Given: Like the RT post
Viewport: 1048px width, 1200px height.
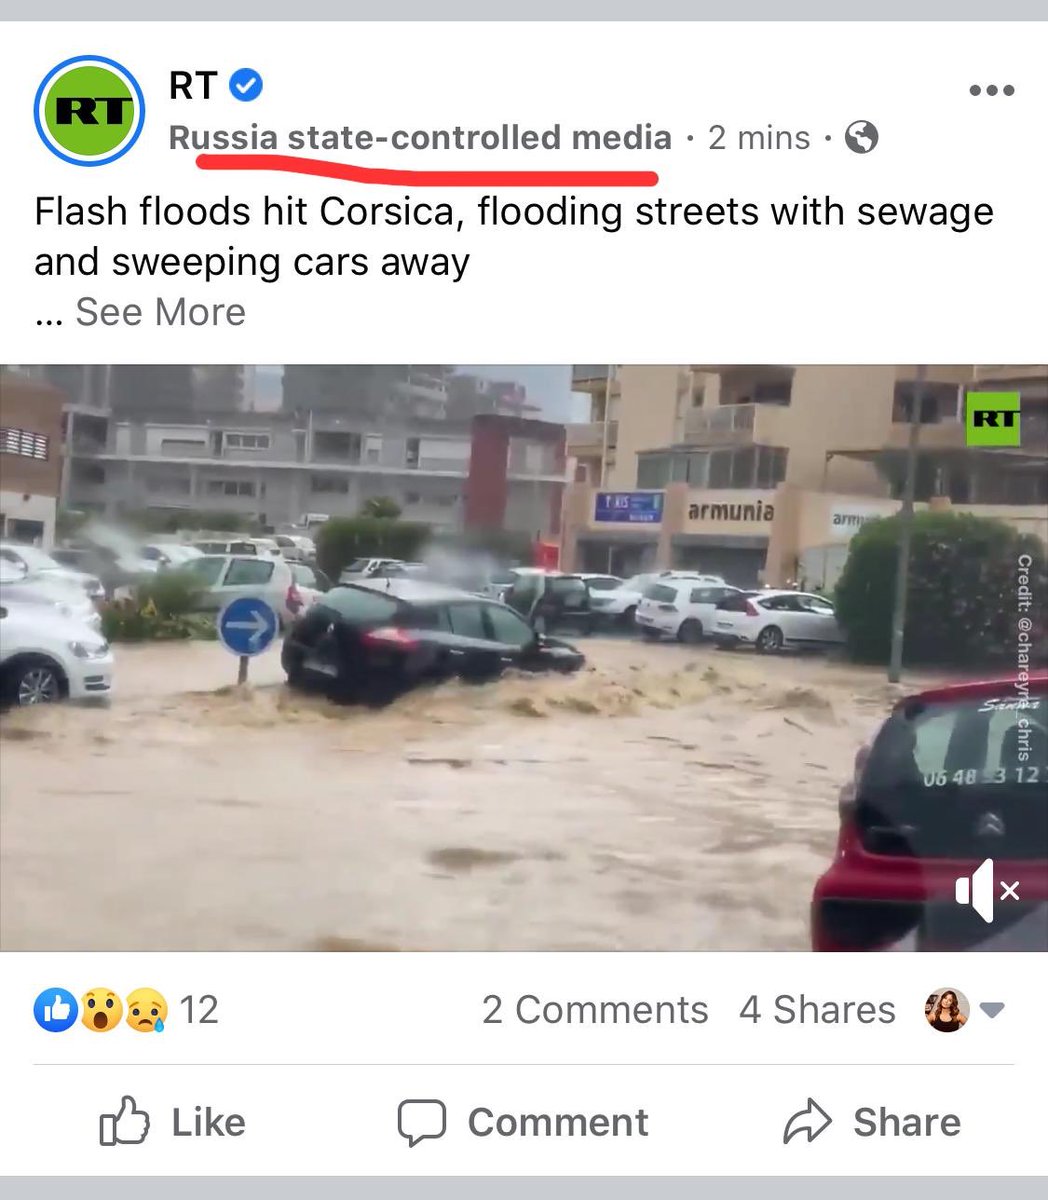Looking at the screenshot, I should [x=172, y=1122].
